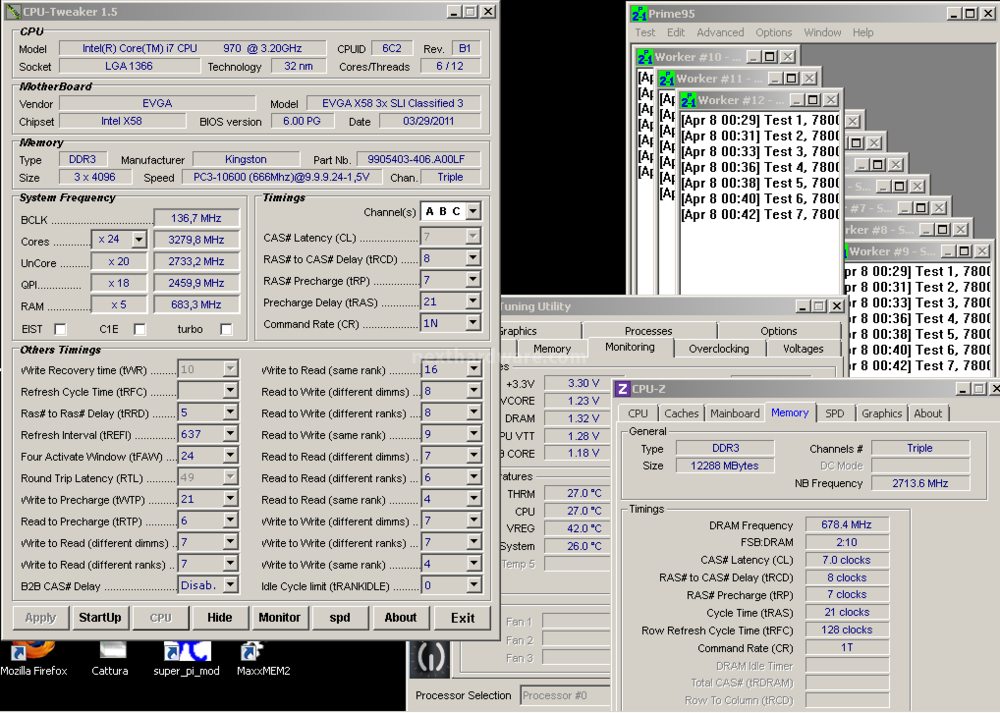This screenshot has width=1000, height=713.
Task: Open the Test menu in Prime95
Action: coord(645,33)
